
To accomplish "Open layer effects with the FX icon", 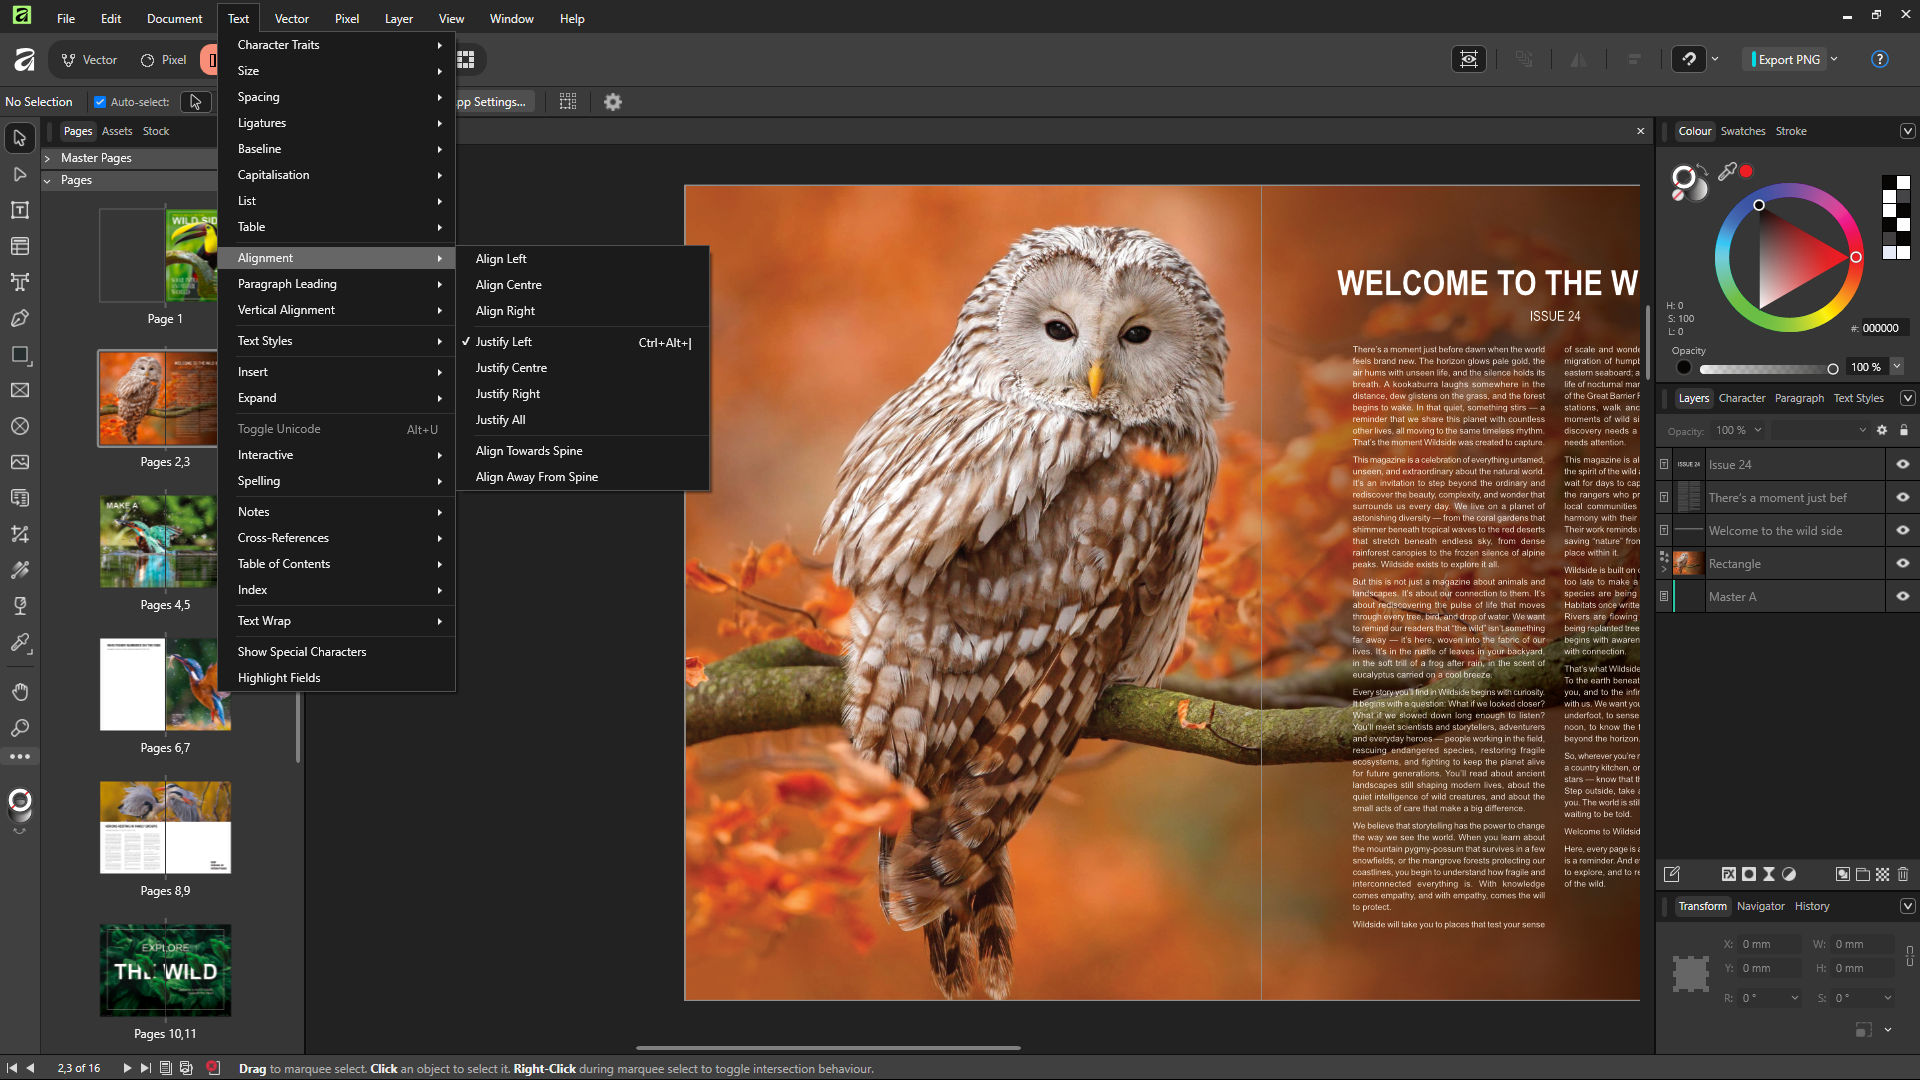I will coord(1729,873).
